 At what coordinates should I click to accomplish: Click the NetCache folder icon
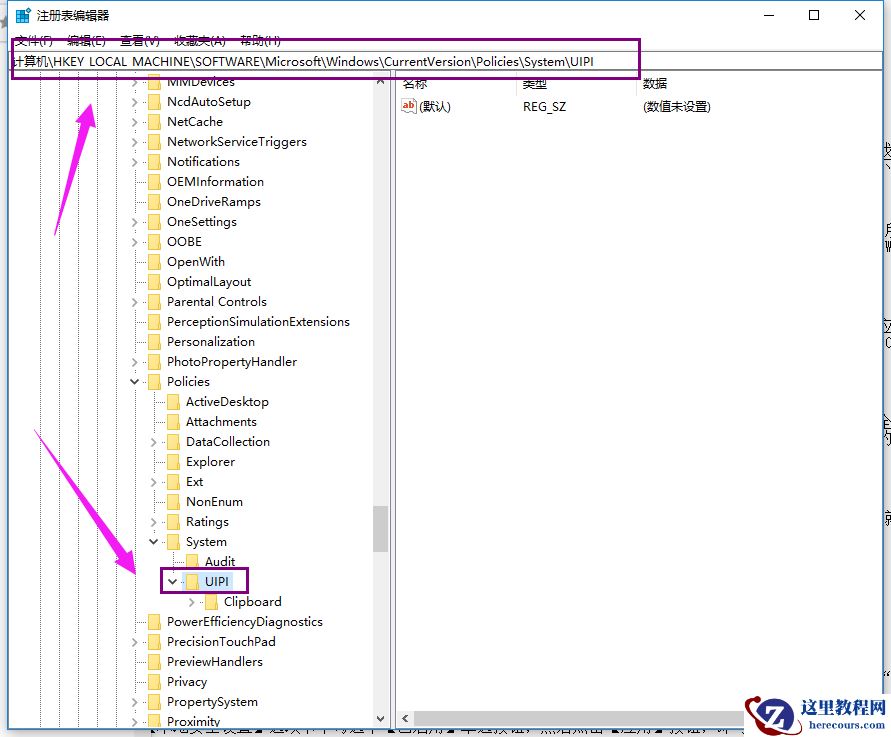click(x=155, y=121)
